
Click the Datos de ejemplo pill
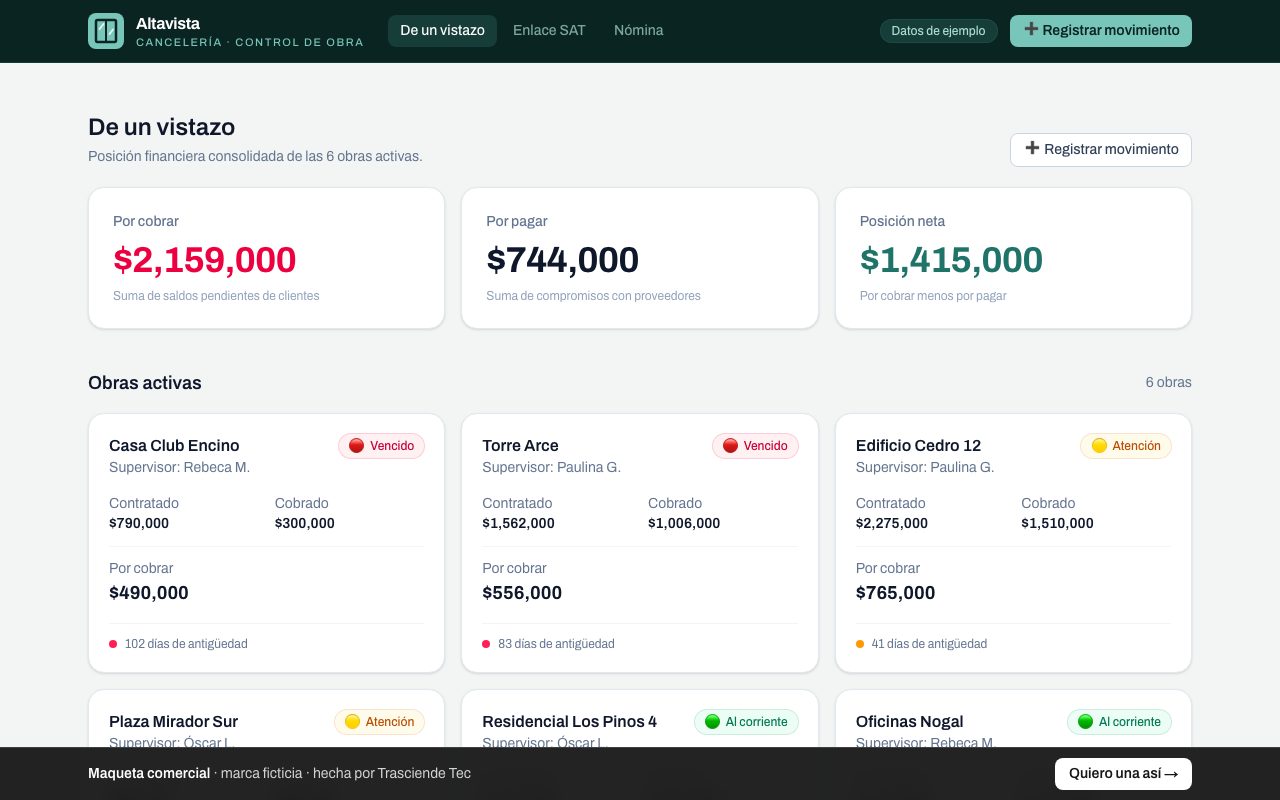pos(938,31)
